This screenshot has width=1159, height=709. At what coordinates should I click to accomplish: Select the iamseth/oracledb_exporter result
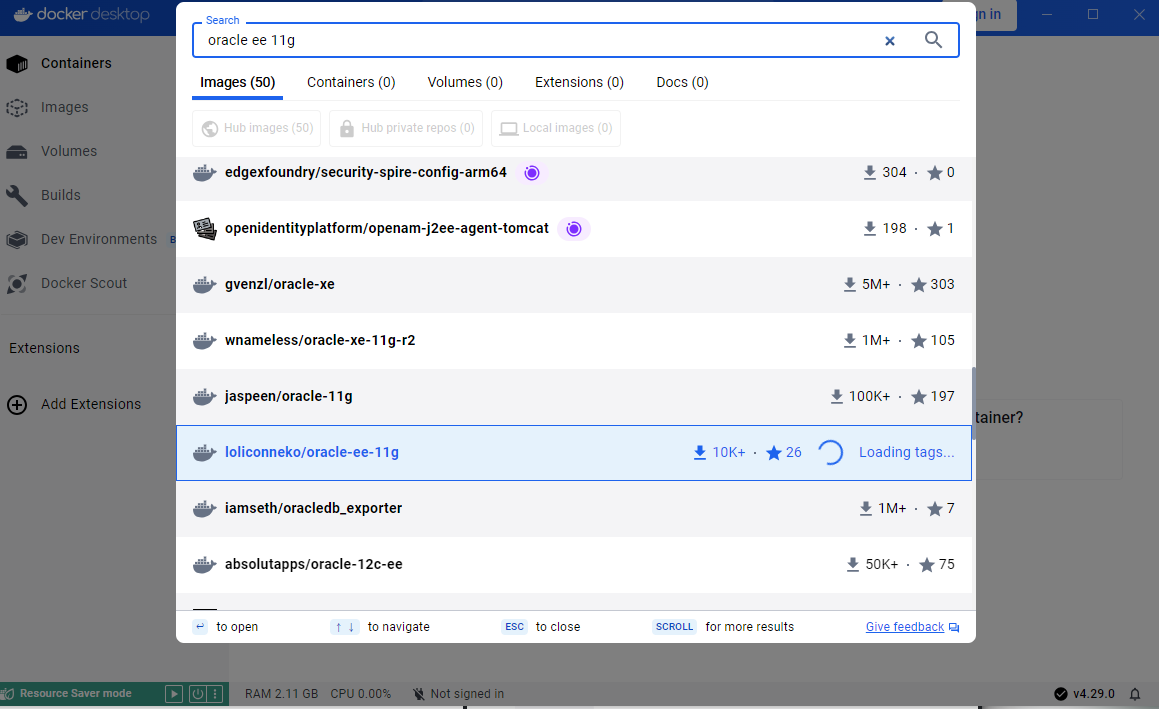tap(574, 509)
